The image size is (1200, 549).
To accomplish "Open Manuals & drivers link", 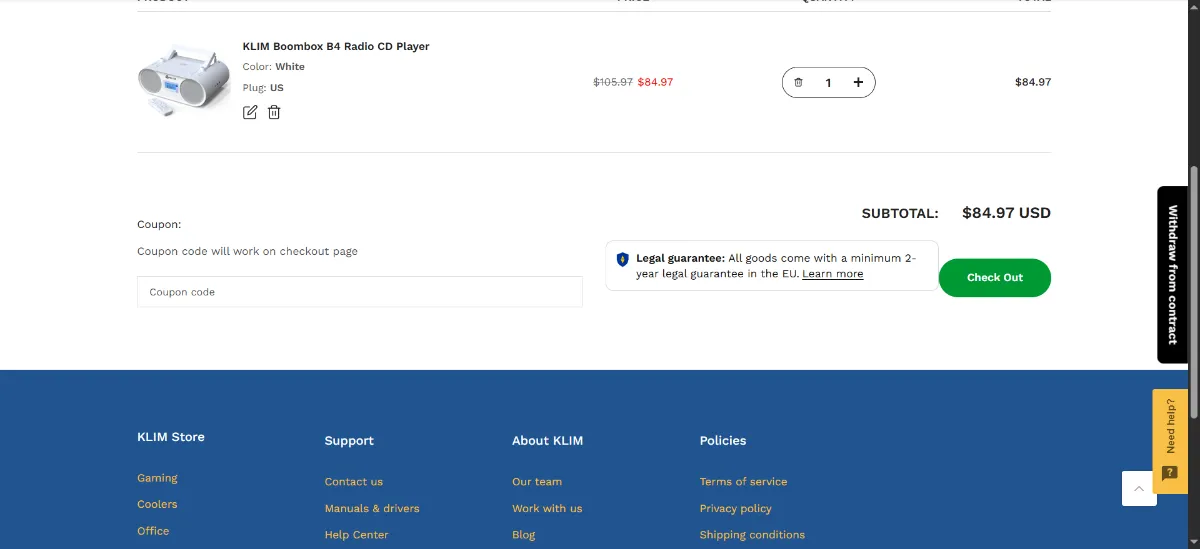I will (x=372, y=508).
